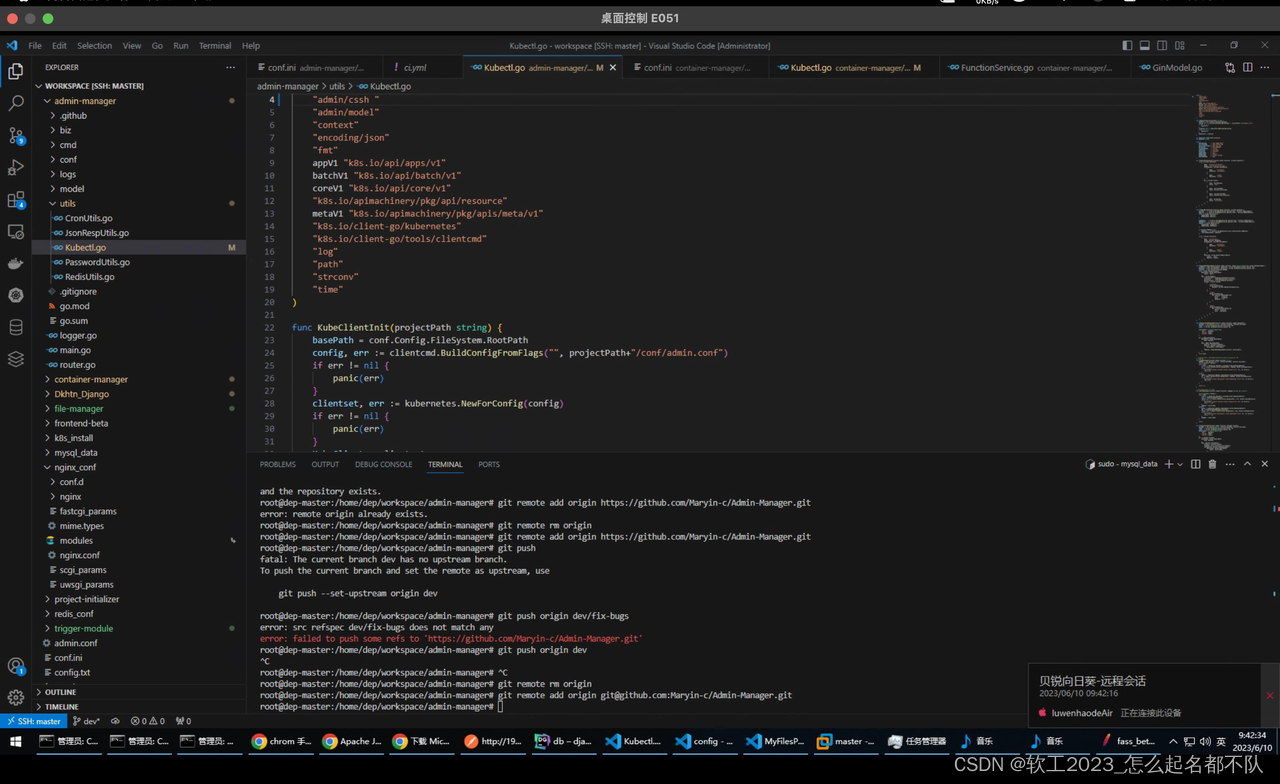The width and height of the screenshot is (1280, 784).
Task: Open RedisUtils.go in the explorer
Action: [140, 277]
